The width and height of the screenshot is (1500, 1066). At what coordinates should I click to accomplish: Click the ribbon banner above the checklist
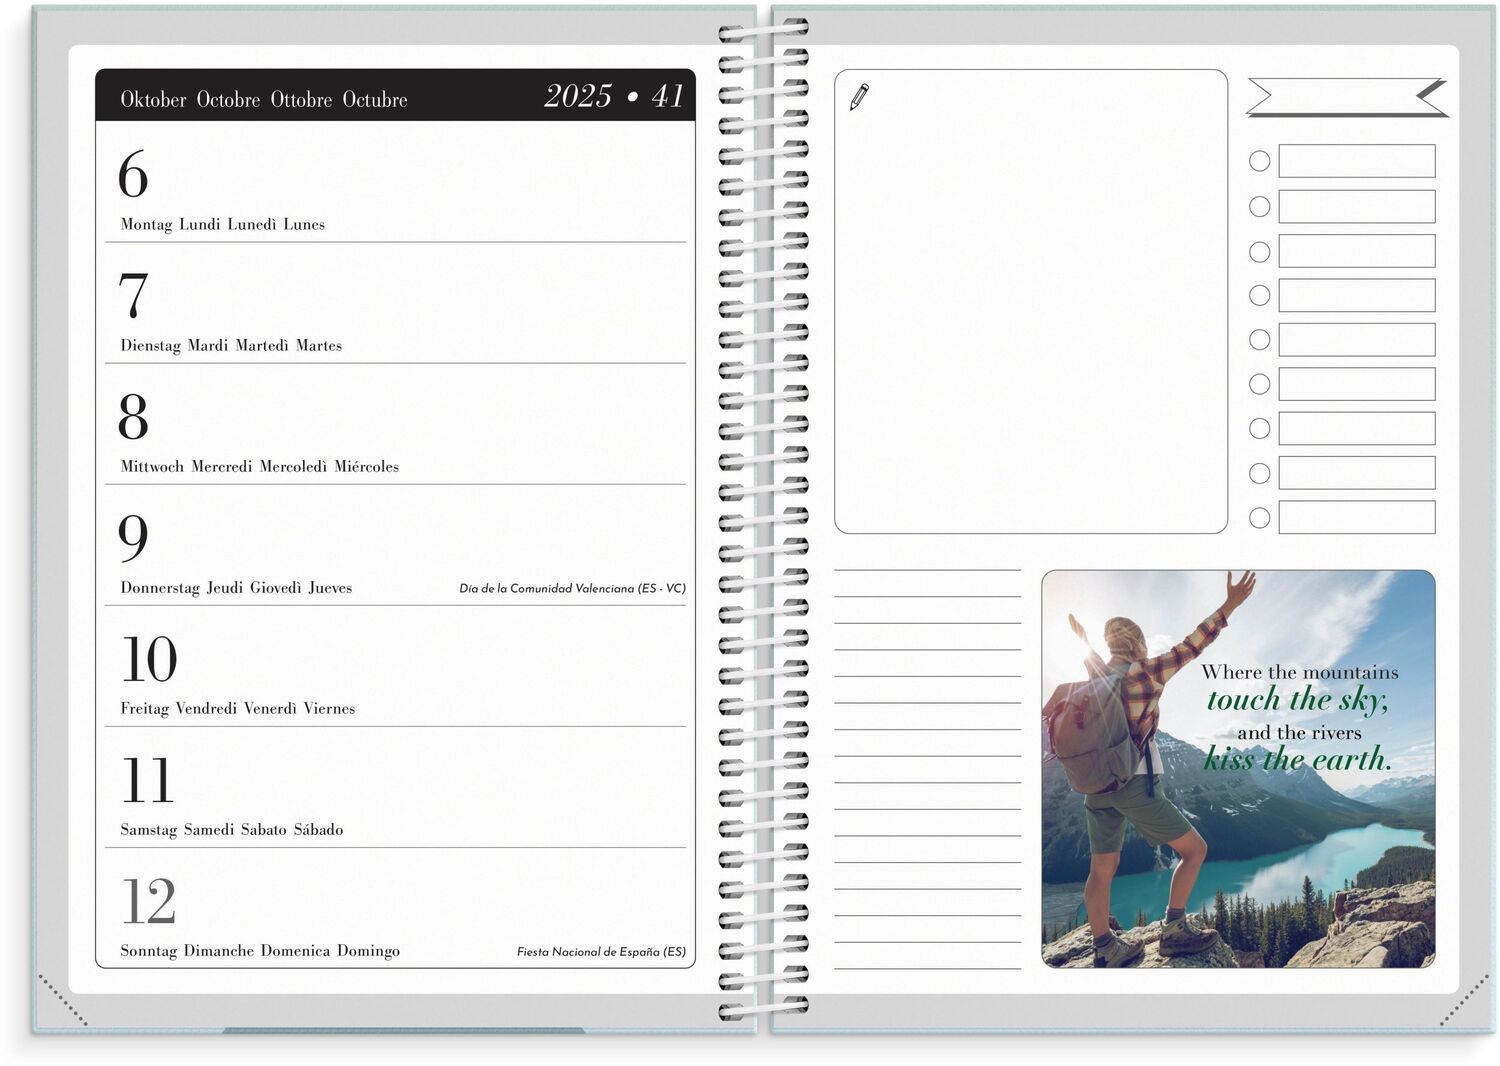click(x=1347, y=98)
